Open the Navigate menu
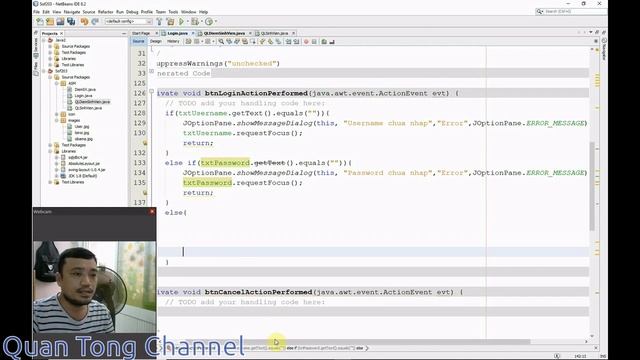 [72, 12]
